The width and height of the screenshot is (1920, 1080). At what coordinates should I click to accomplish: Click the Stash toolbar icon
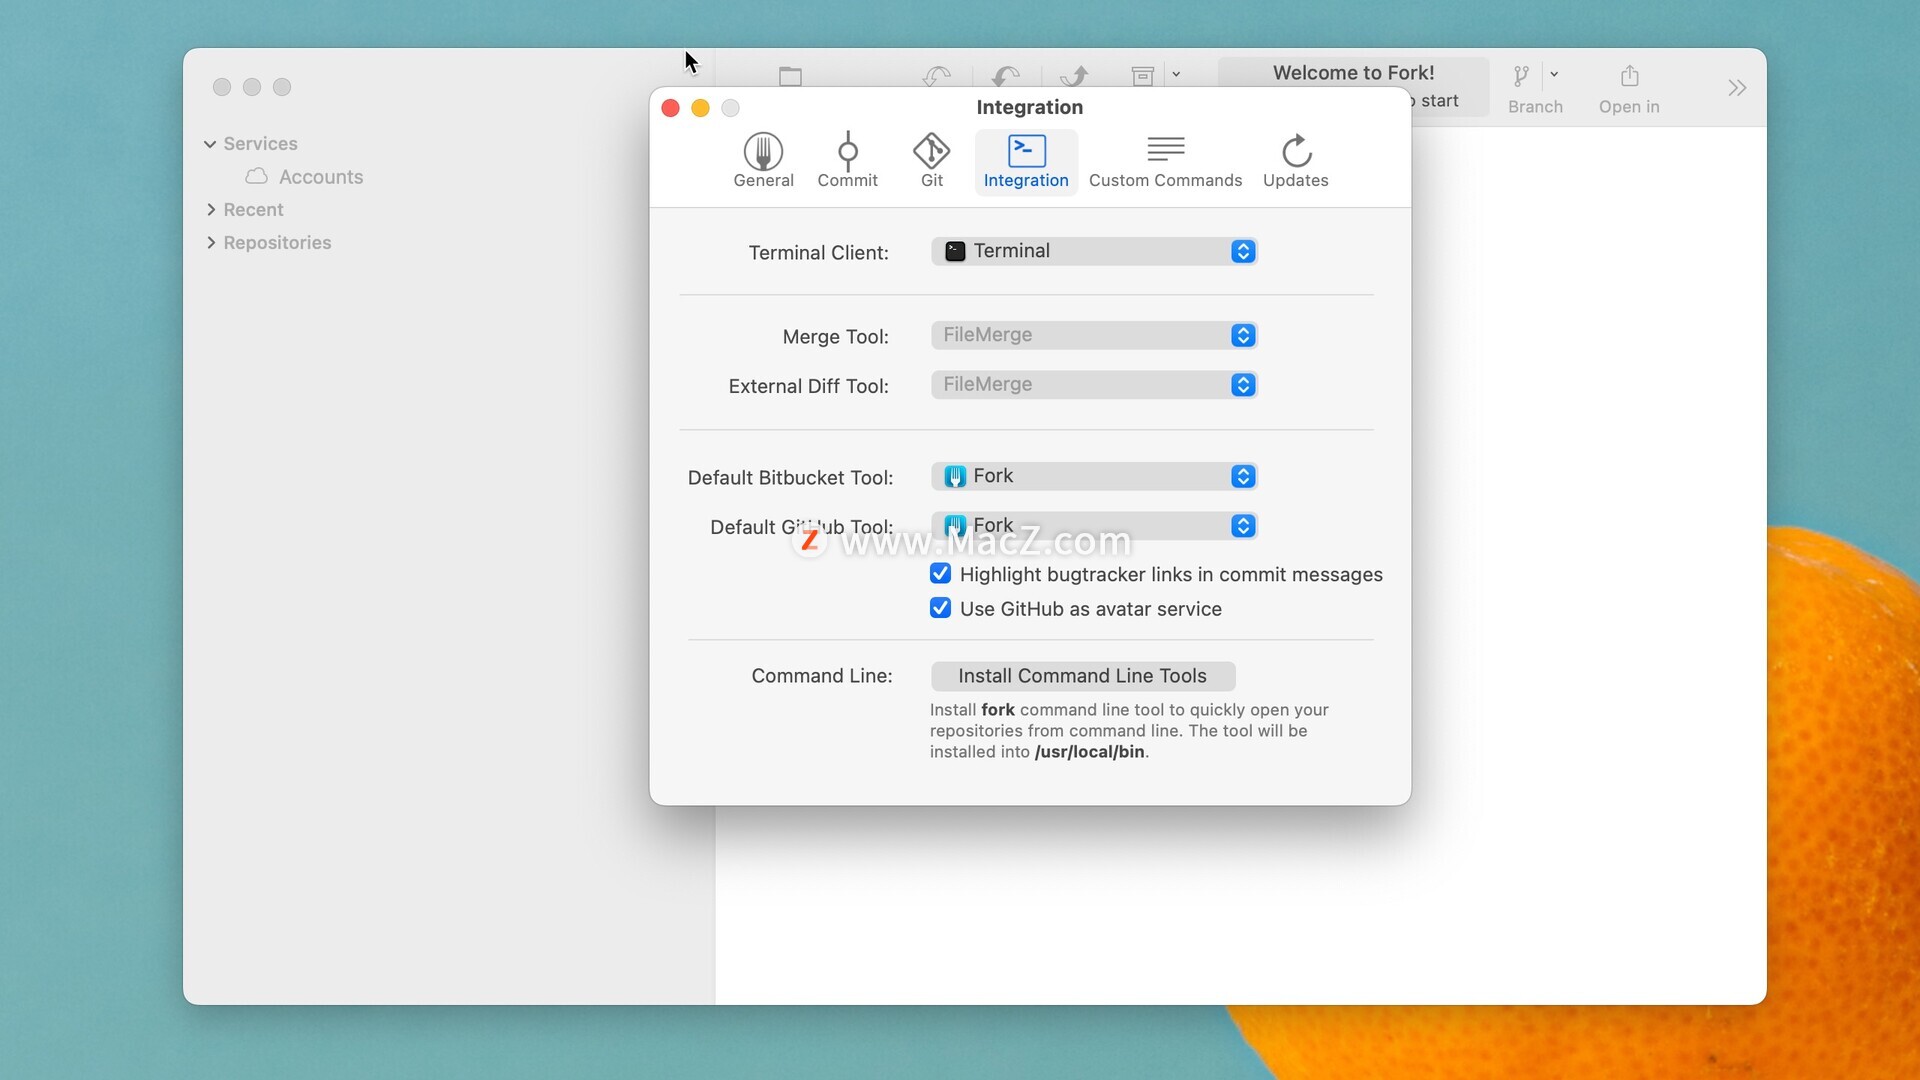click(x=1143, y=76)
